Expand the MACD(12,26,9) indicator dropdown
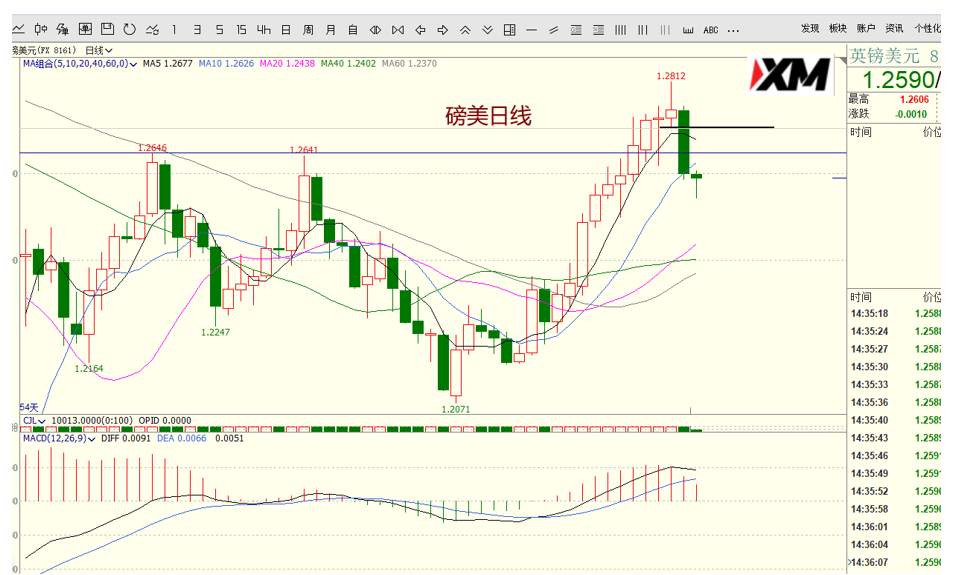 click(x=59, y=438)
